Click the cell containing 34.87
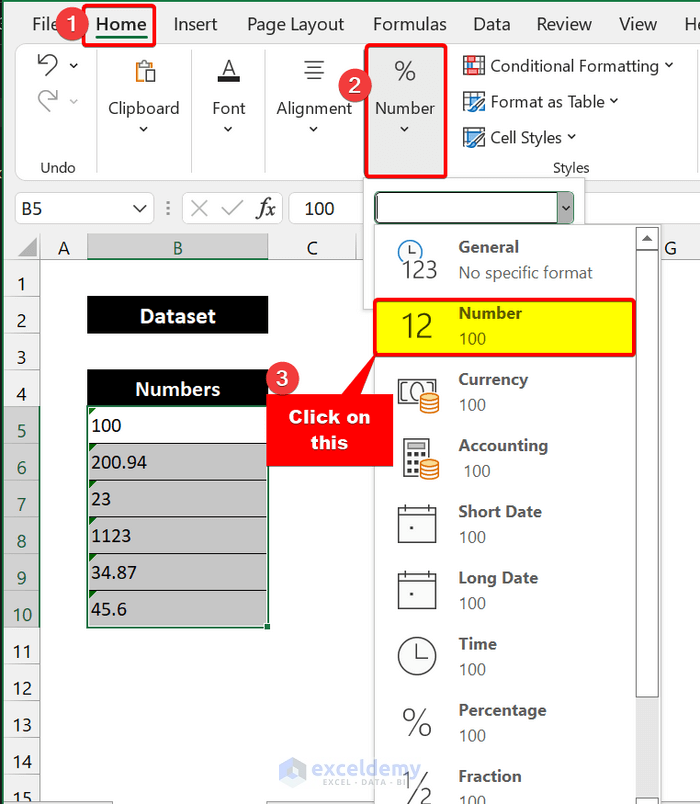This screenshot has width=700, height=804. click(177, 572)
